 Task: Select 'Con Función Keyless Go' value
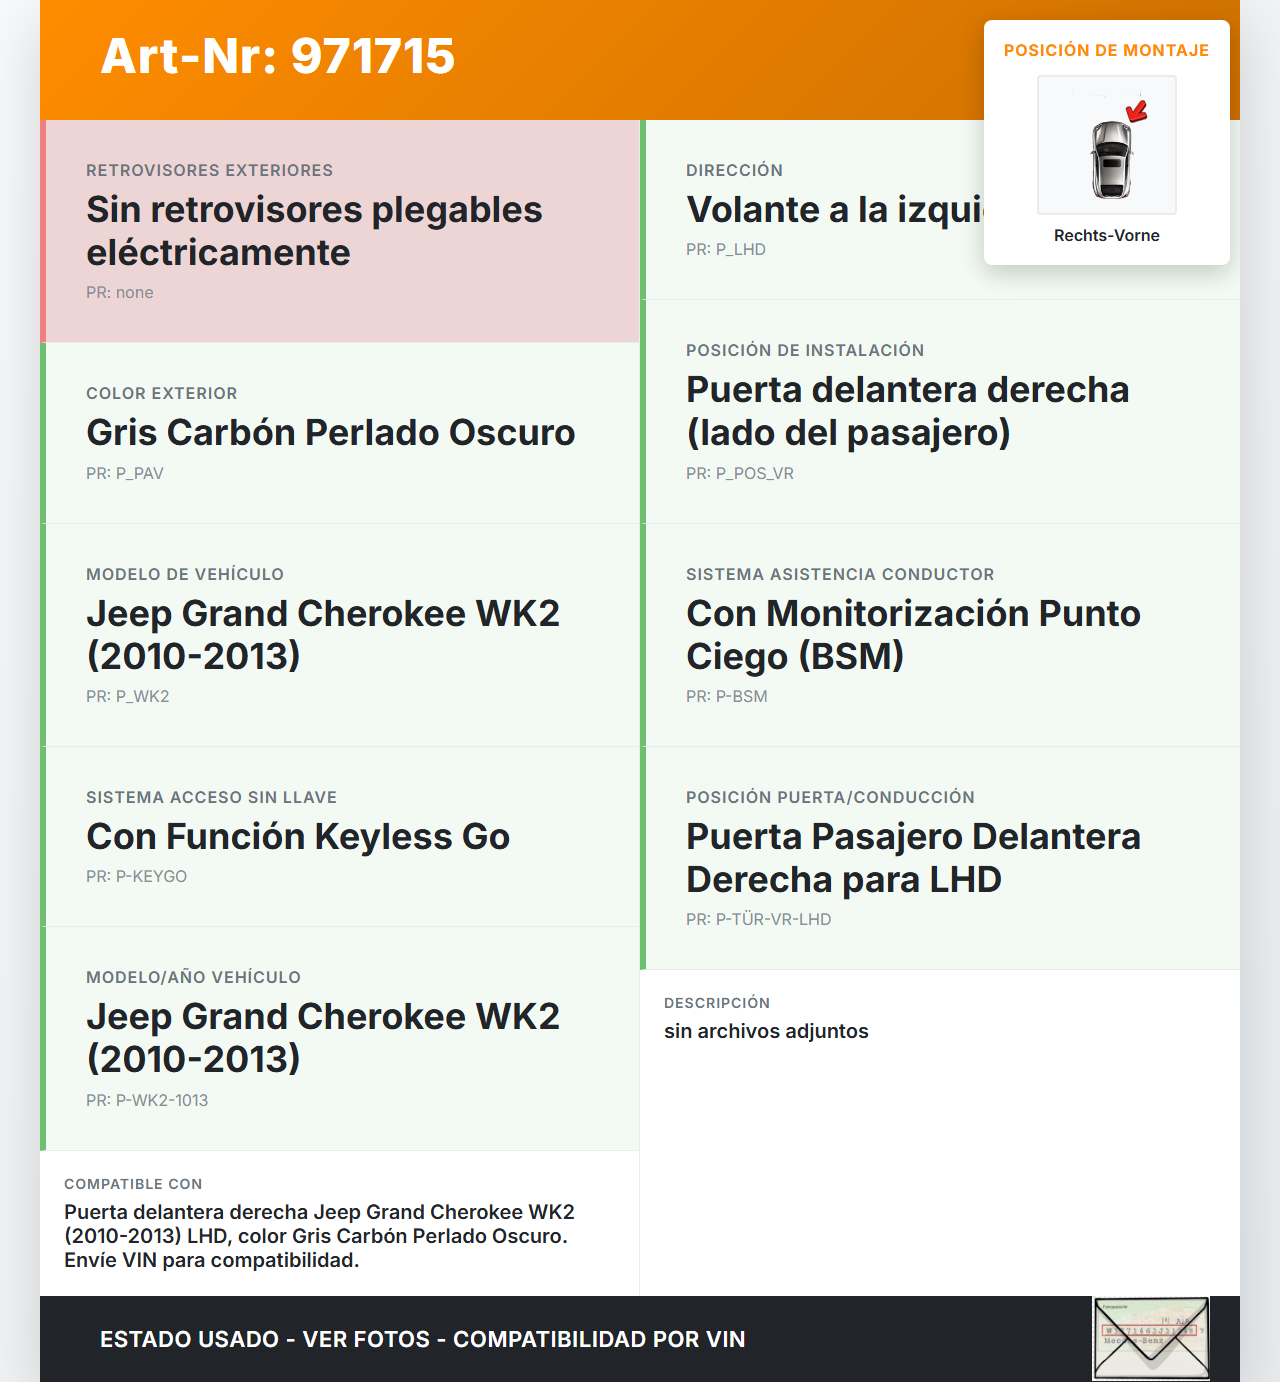point(298,836)
